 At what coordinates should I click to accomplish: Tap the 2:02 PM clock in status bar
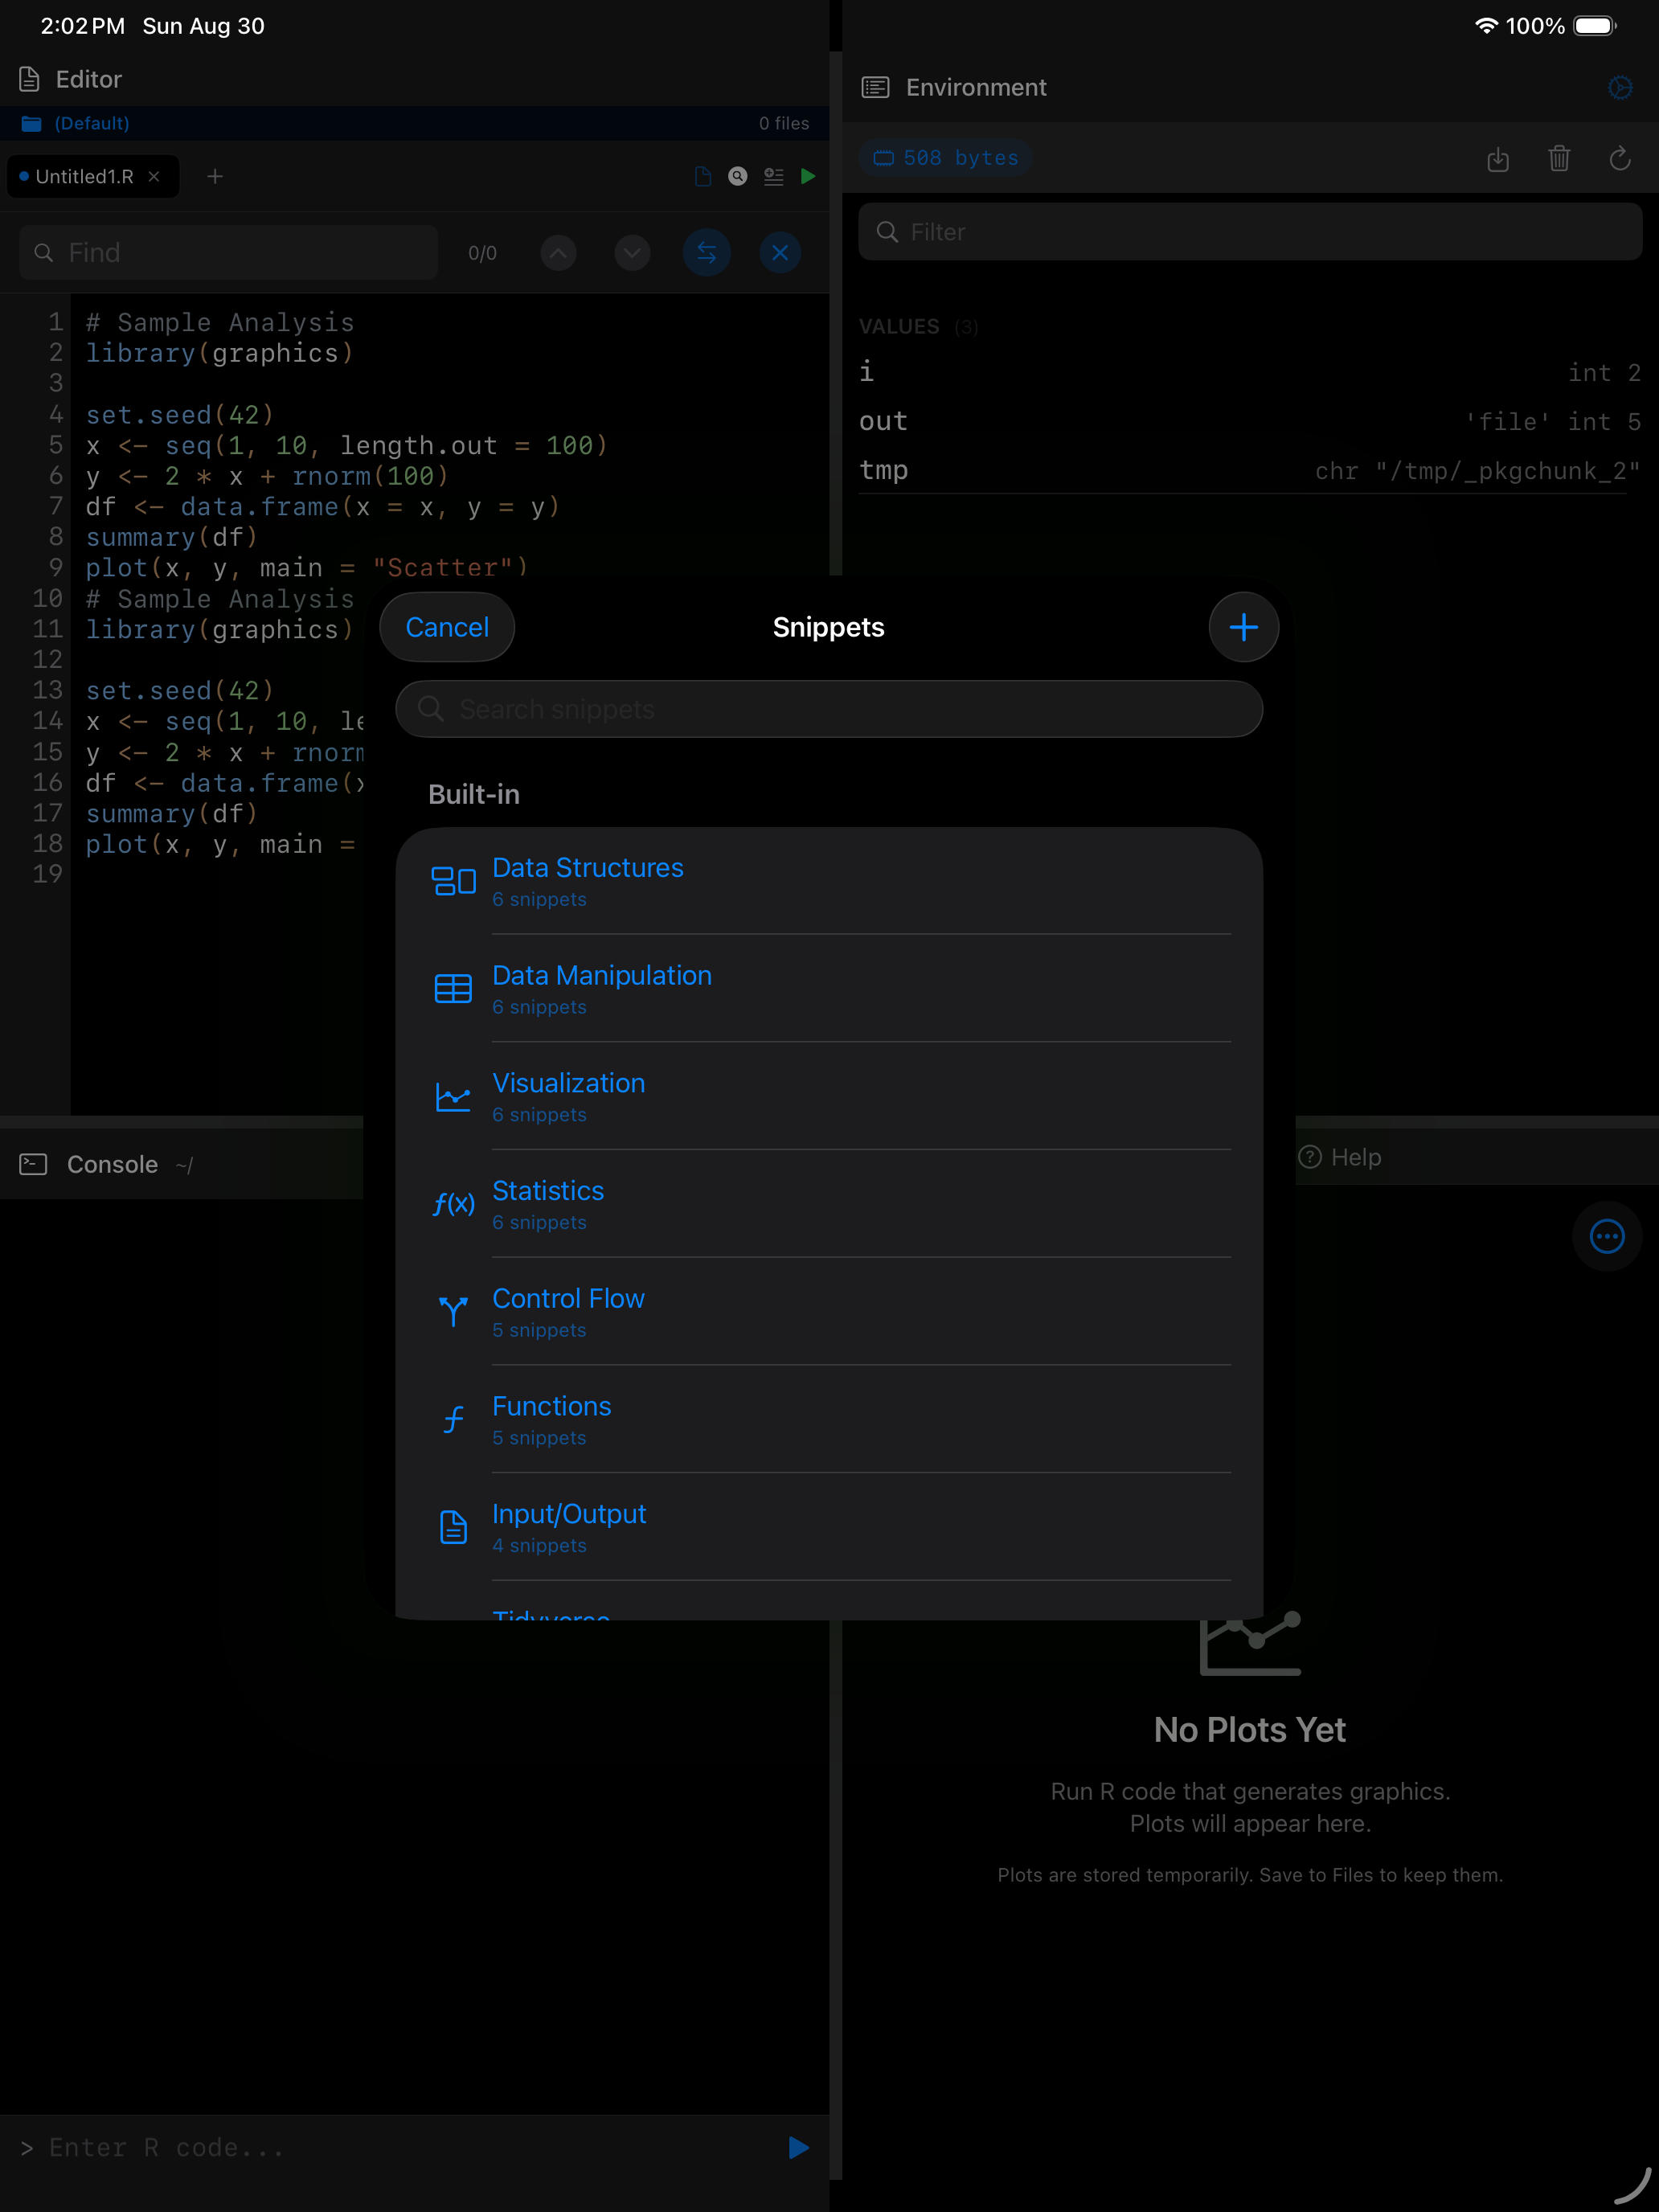click(x=83, y=26)
